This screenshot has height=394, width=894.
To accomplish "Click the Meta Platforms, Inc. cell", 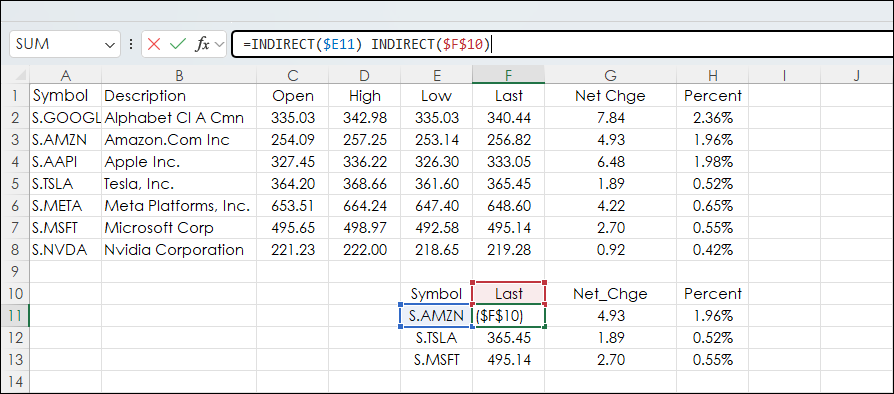I will (179, 206).
